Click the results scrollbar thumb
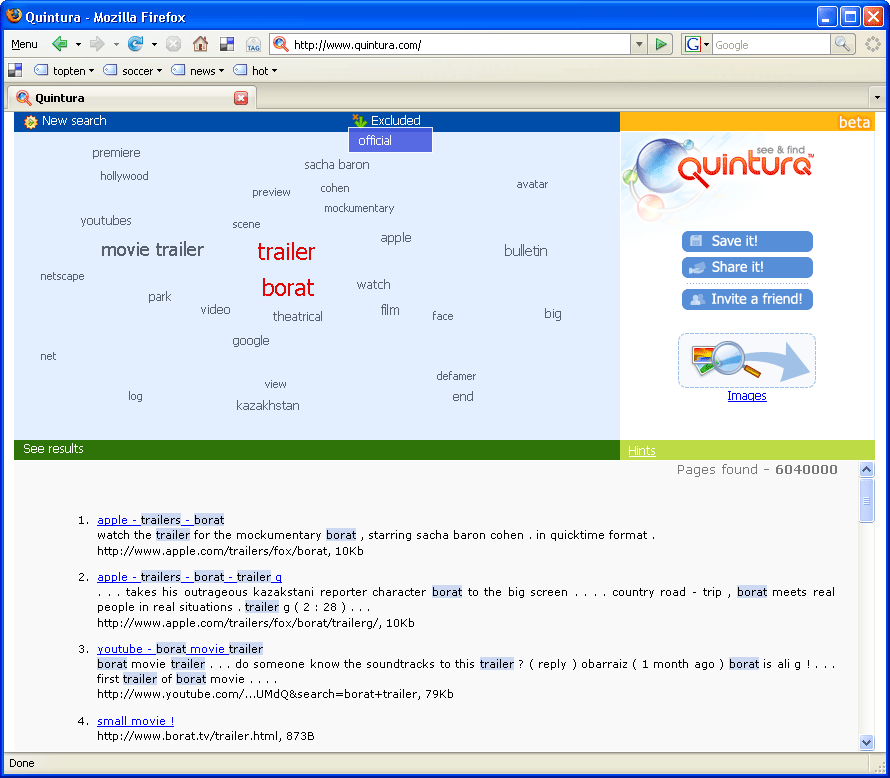Image resolution: width=890 pixels, height=778 pixels. pos(866,500)
